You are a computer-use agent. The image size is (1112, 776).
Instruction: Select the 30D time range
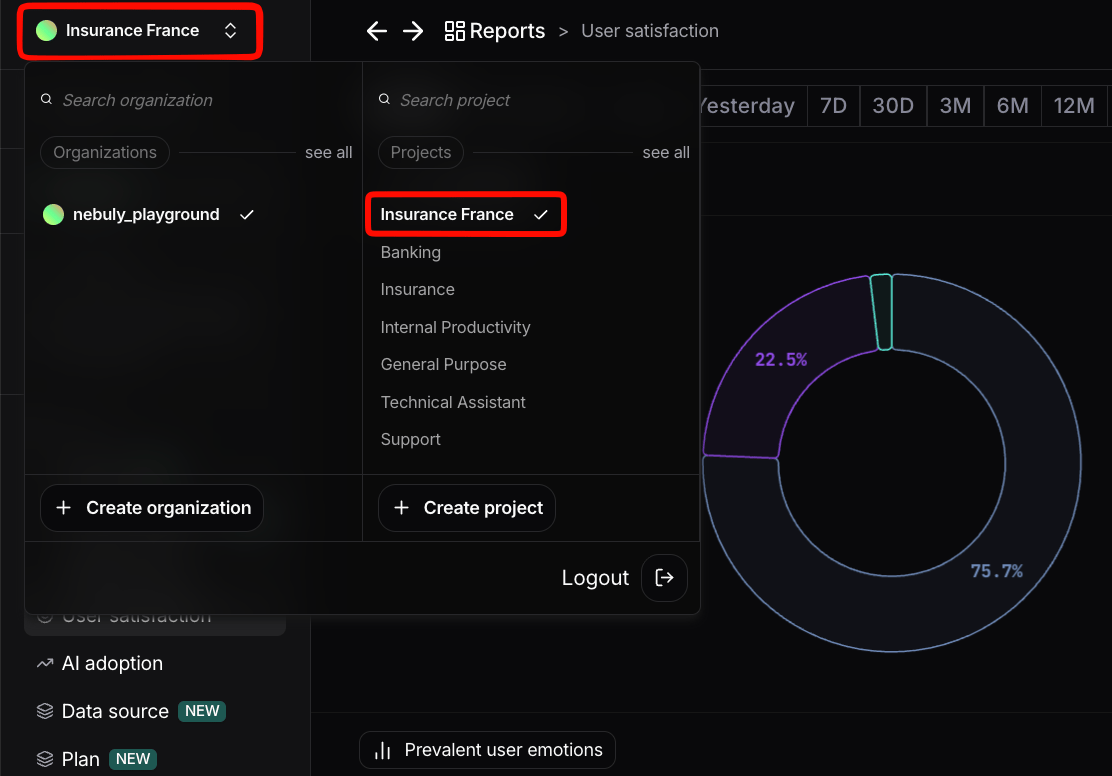coord(893,106)
